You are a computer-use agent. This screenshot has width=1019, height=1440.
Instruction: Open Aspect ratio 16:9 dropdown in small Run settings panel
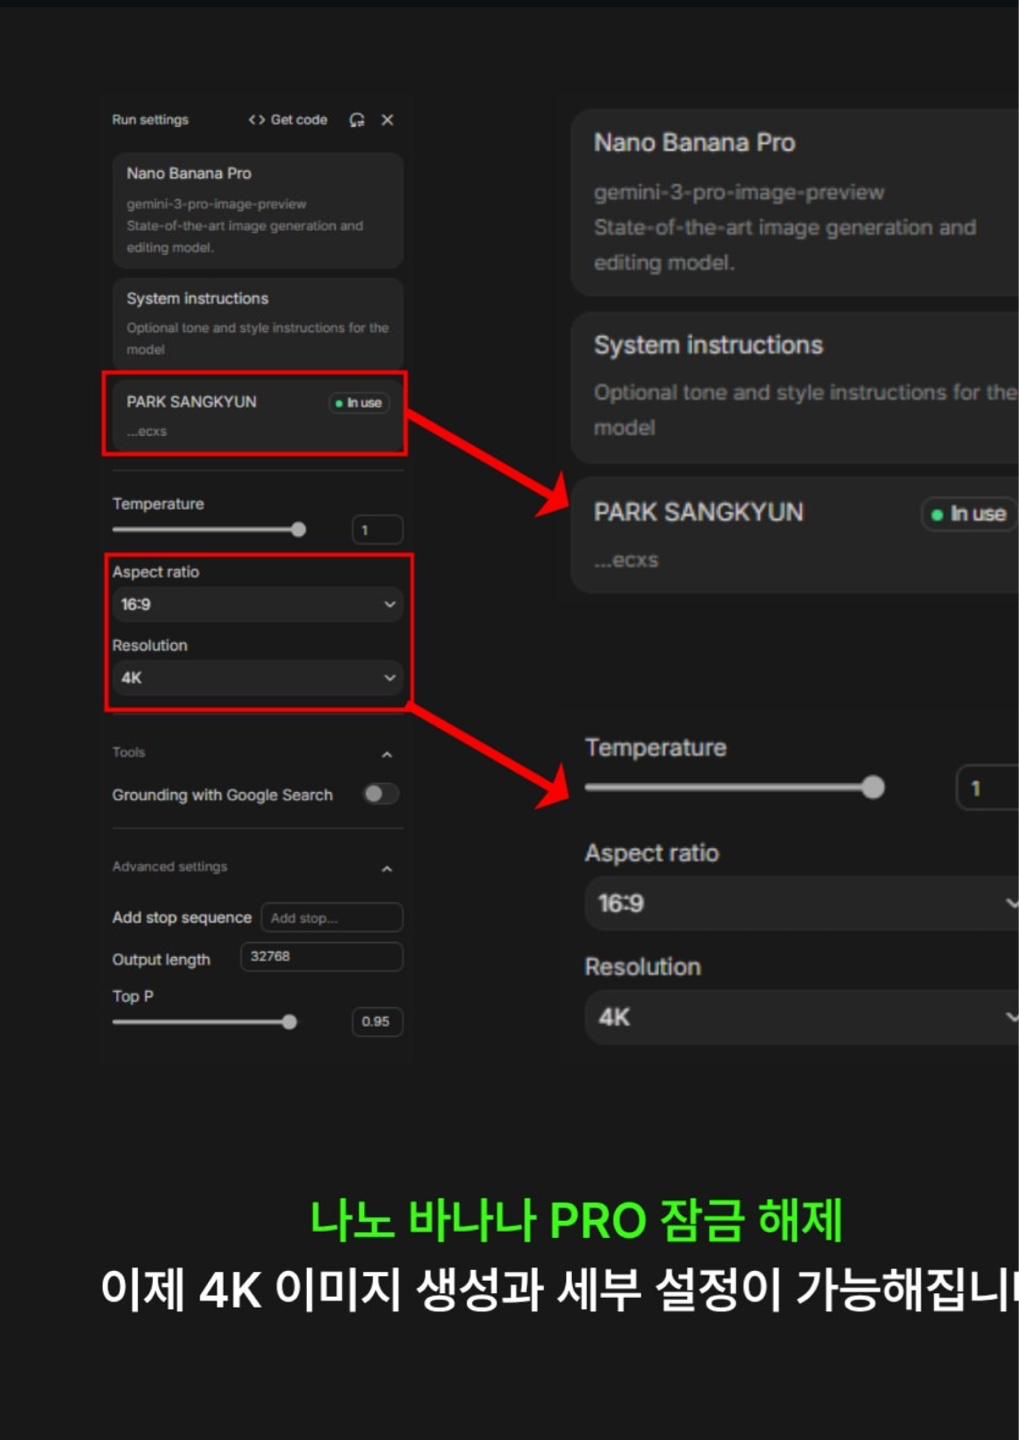pos(258,604)
